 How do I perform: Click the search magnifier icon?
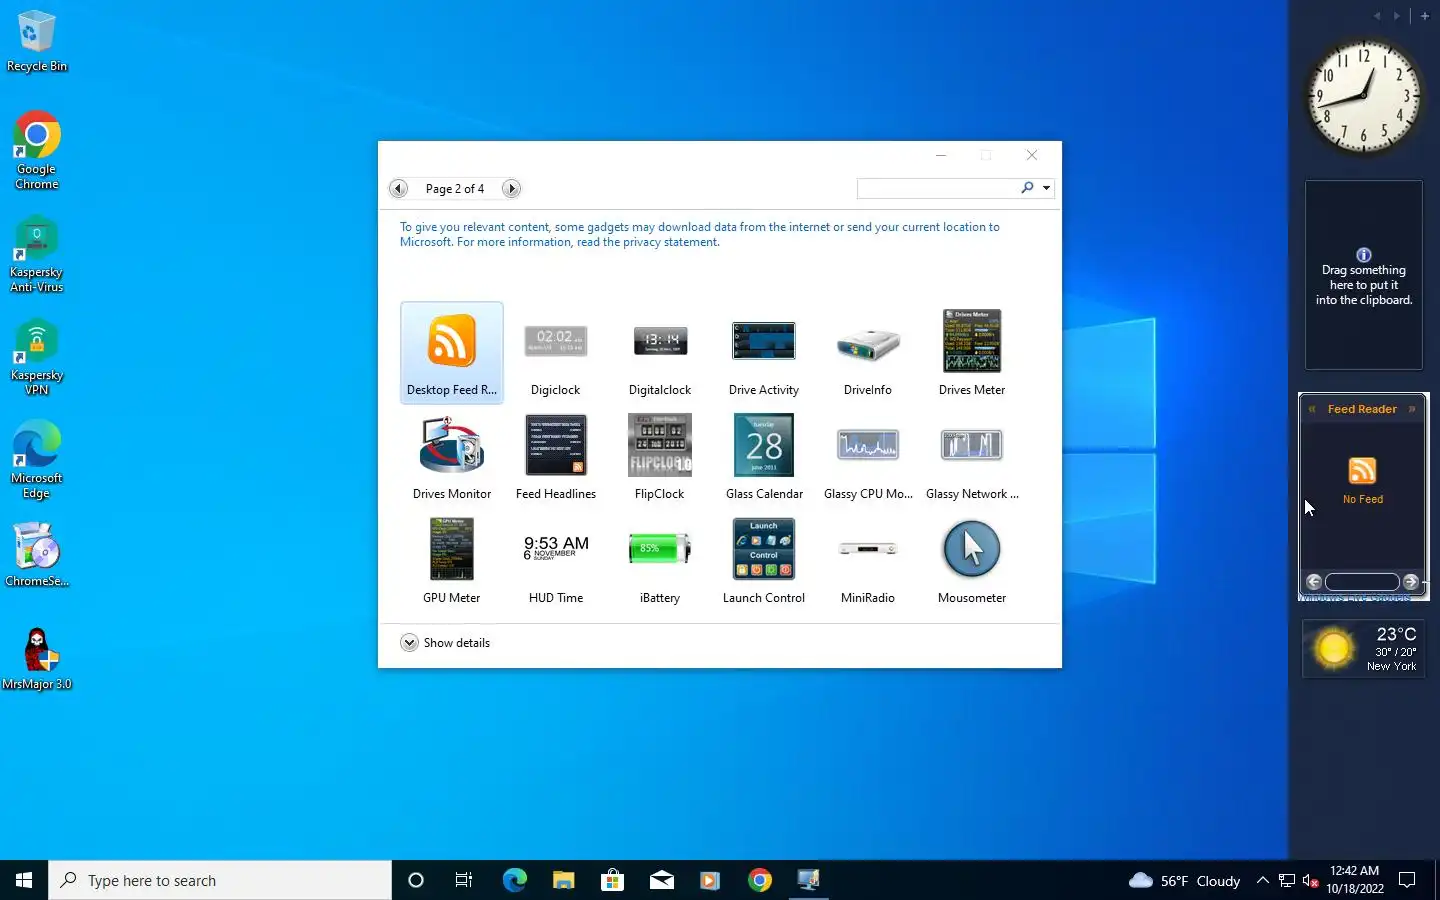click(x=1027, y=187)
